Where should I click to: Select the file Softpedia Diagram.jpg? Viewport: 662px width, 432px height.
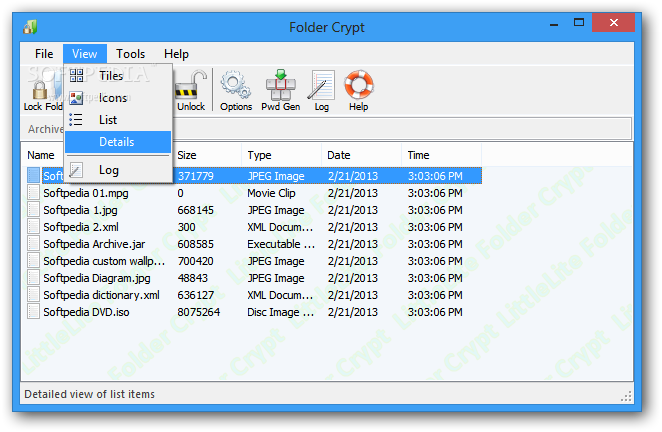(97, 278)
